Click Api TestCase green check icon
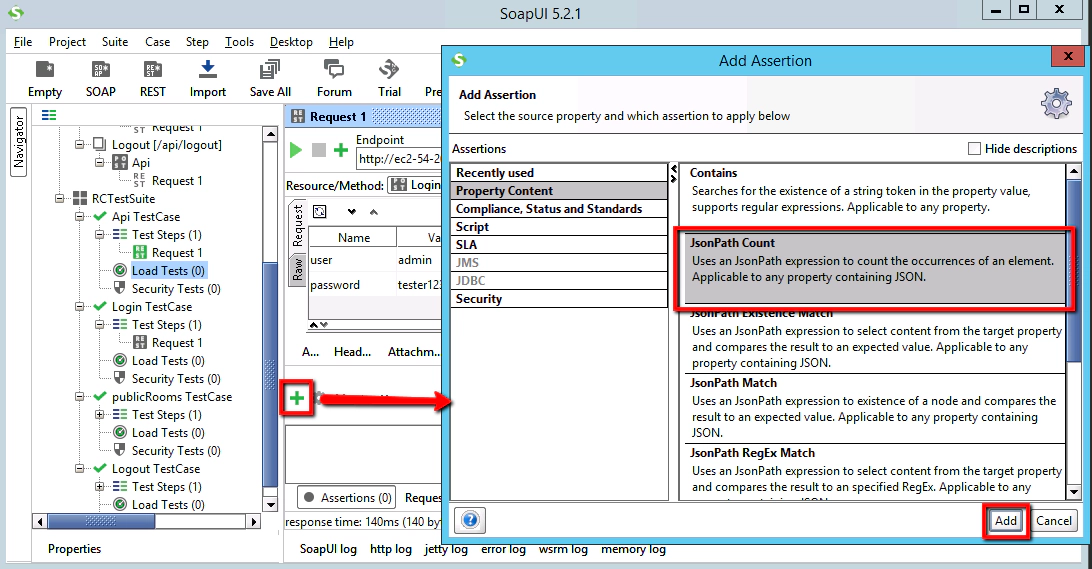Image resolution: width=1092 pixels, height=569 pixels. click(100, 217)
